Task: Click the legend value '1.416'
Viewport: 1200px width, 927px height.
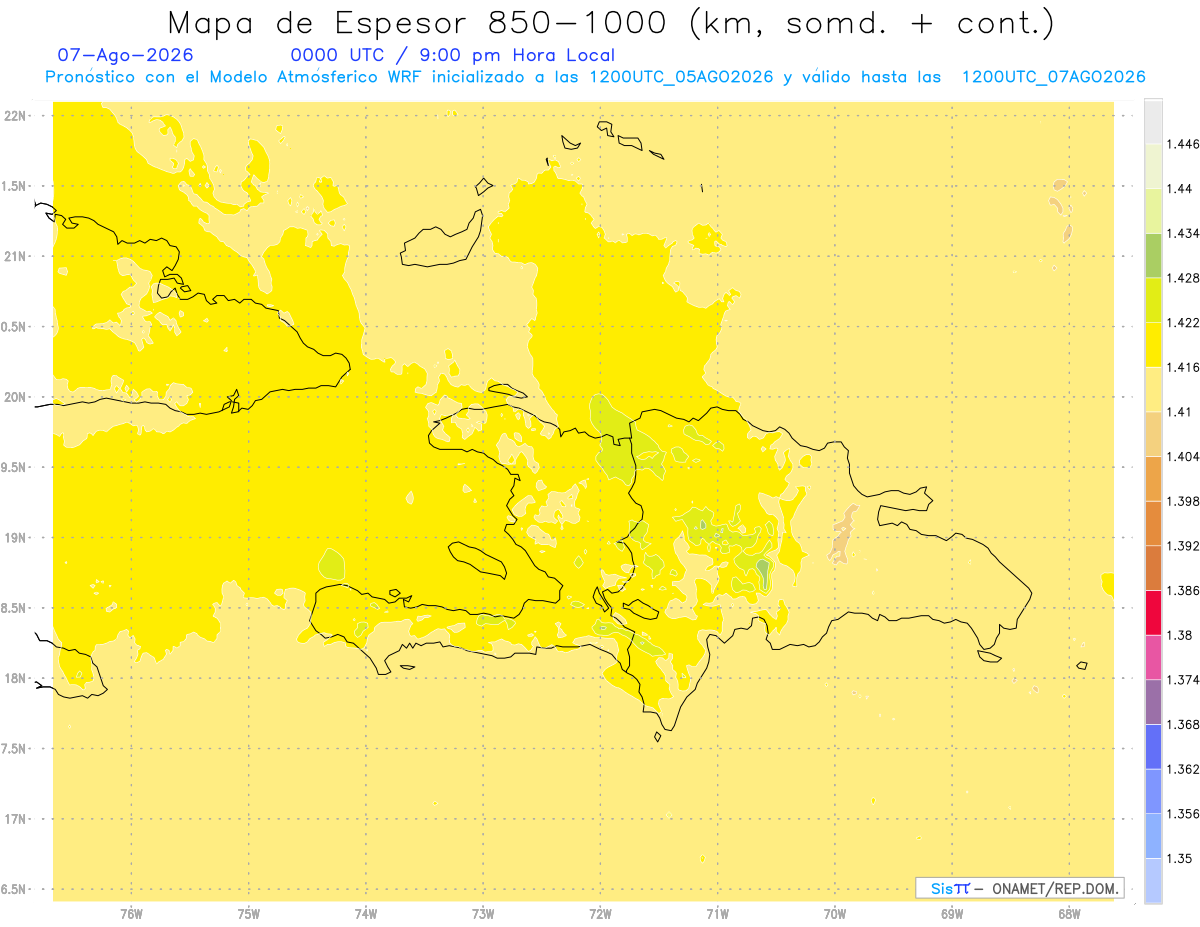Action: (1184, 367)
